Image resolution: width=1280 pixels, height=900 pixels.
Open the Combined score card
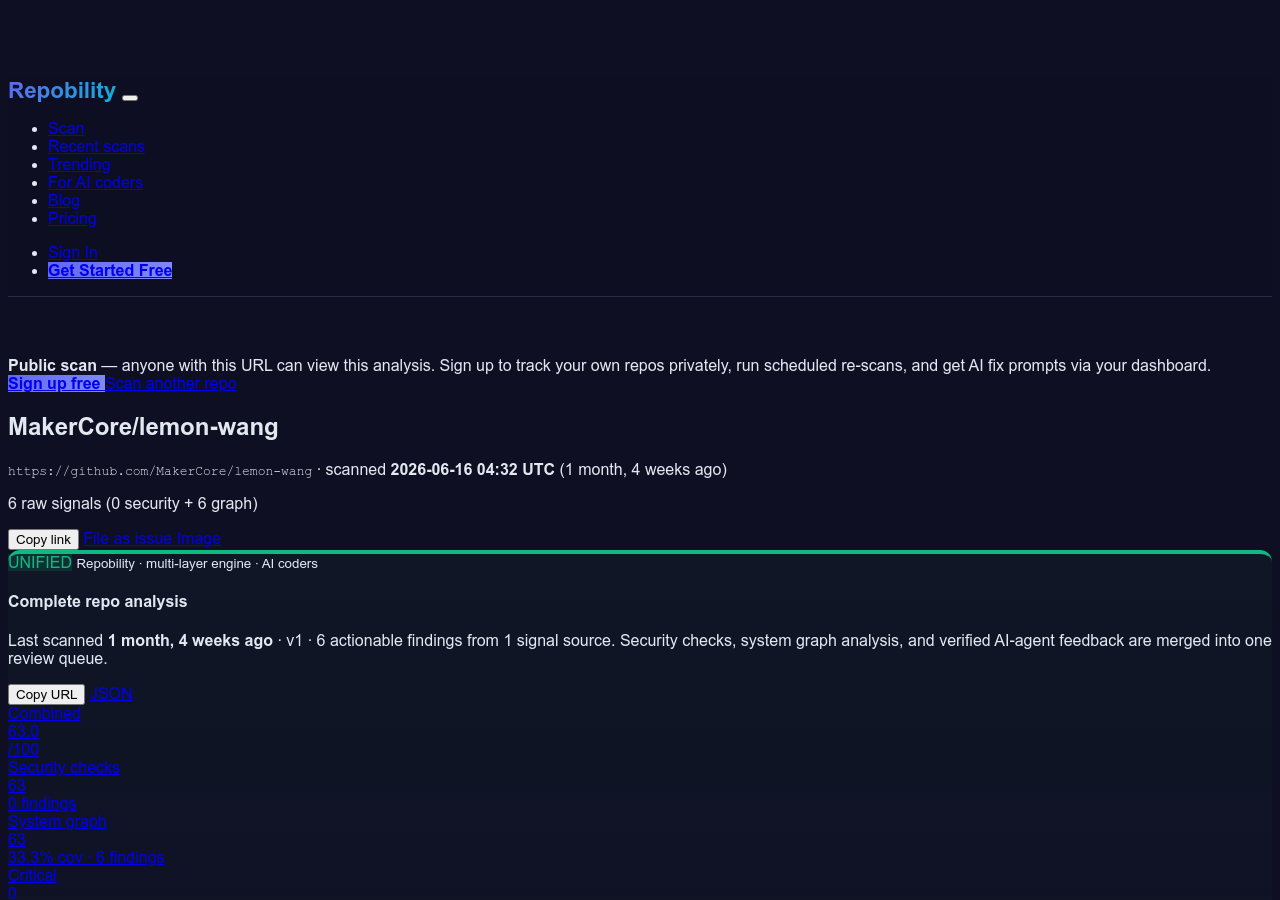click(x=44, y=731)
